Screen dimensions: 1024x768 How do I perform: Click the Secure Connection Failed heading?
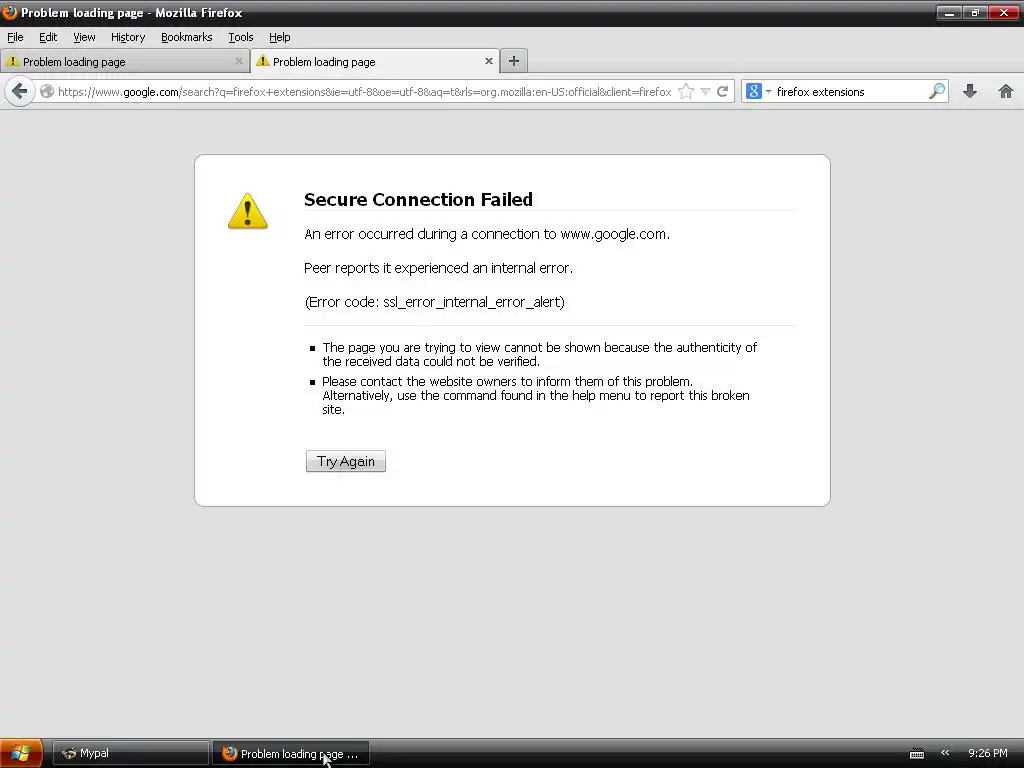[x=418, y=199]
